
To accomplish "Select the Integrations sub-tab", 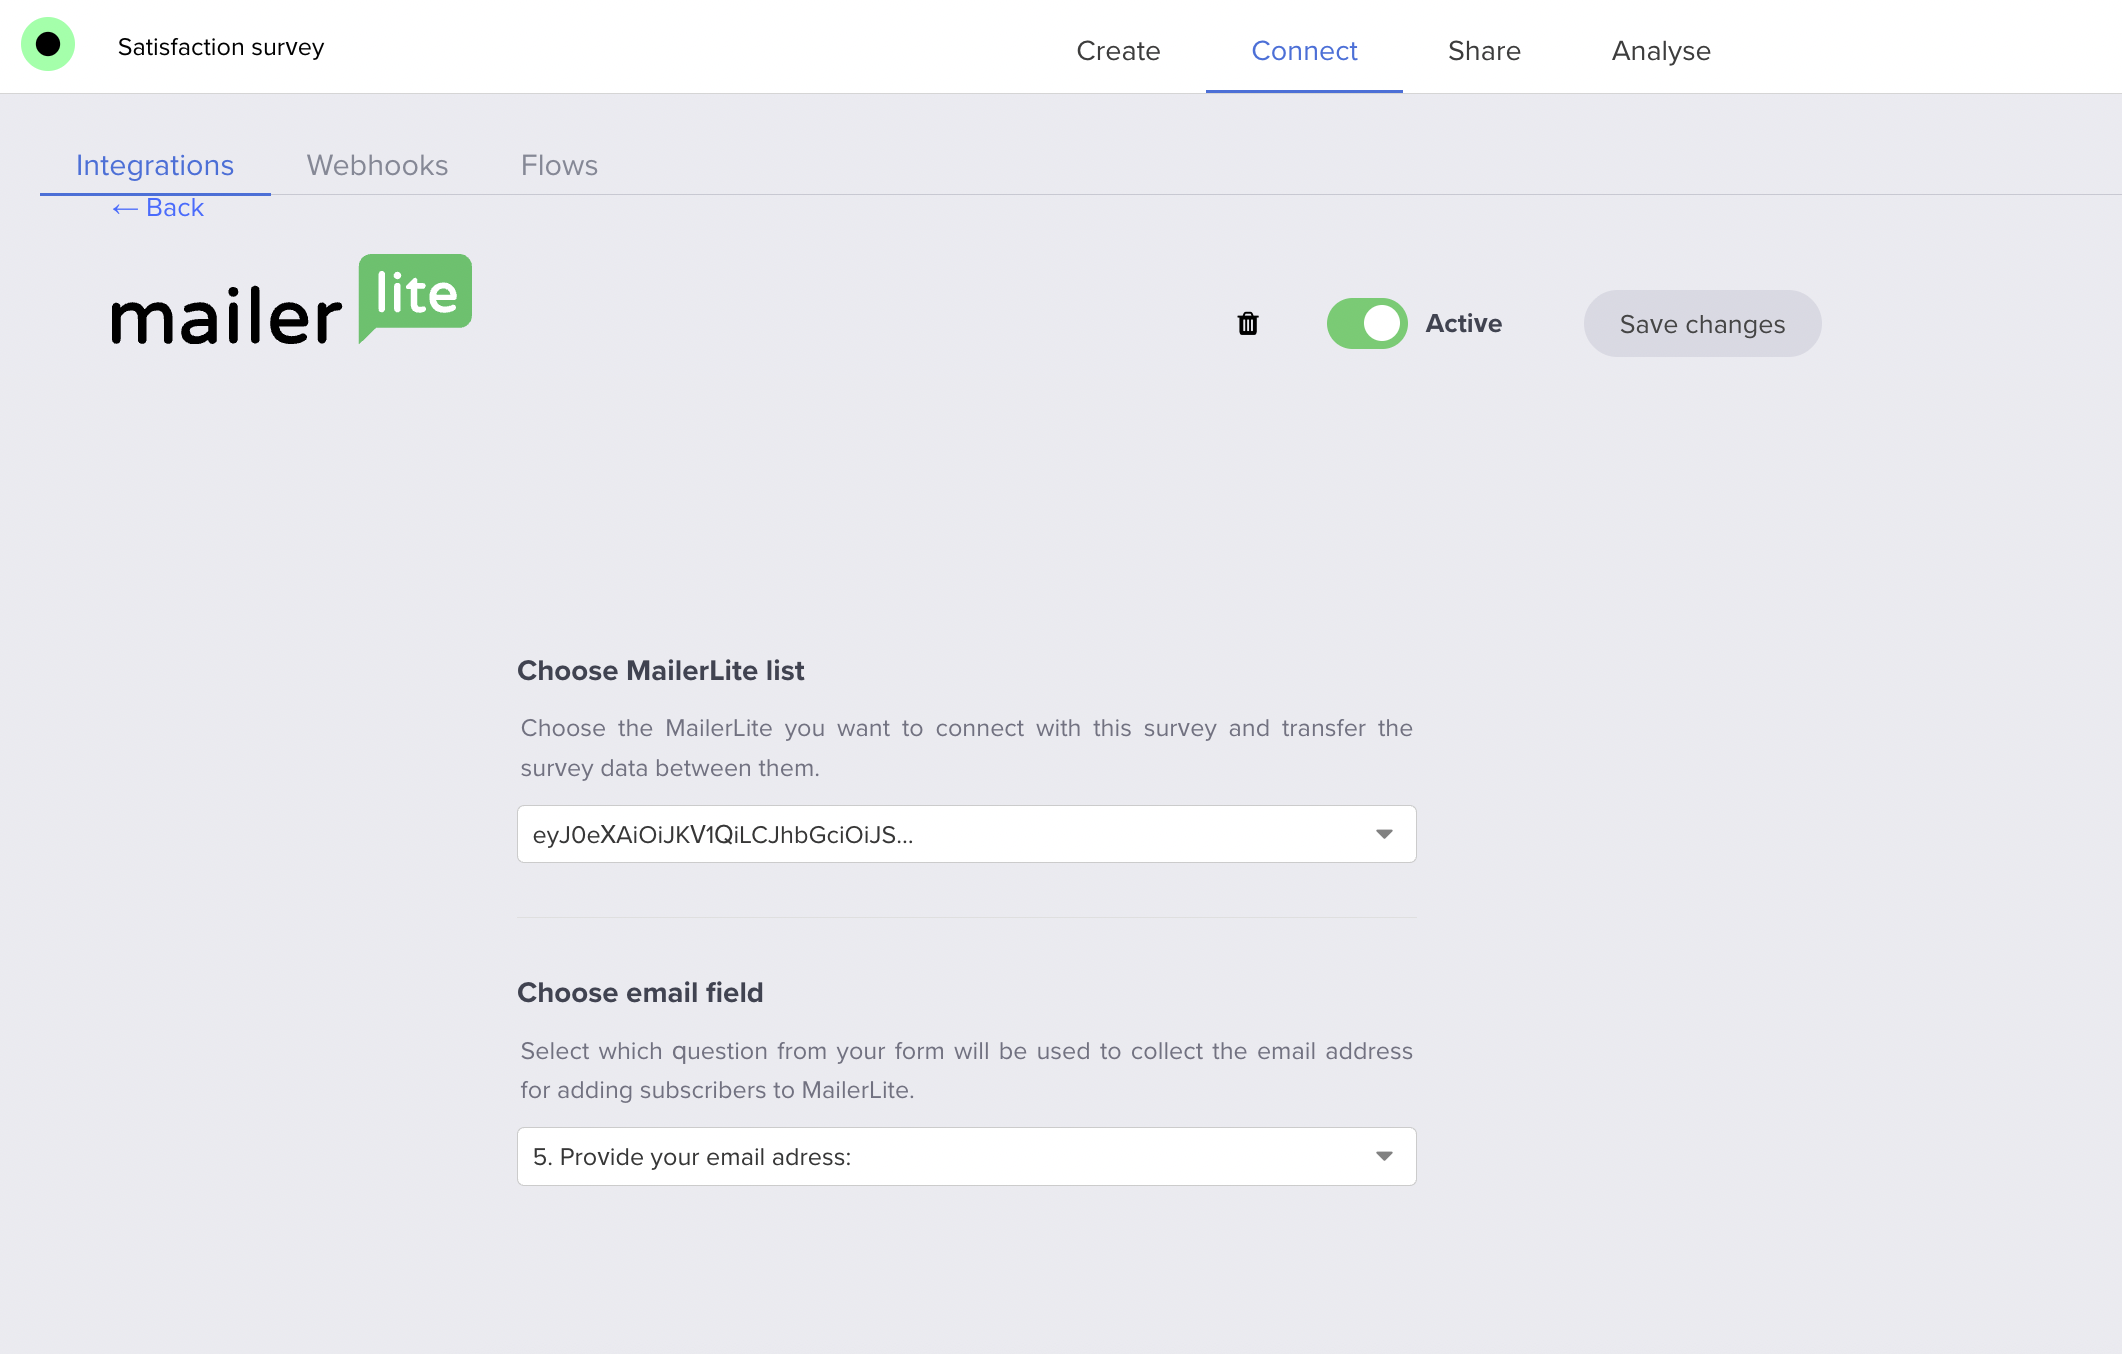I will (155, 165).
